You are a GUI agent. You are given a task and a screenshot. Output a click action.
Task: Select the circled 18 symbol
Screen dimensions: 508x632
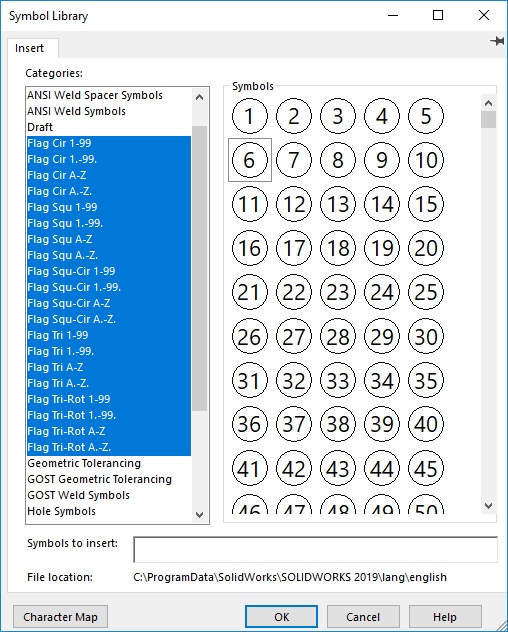[x=338, y=248]
